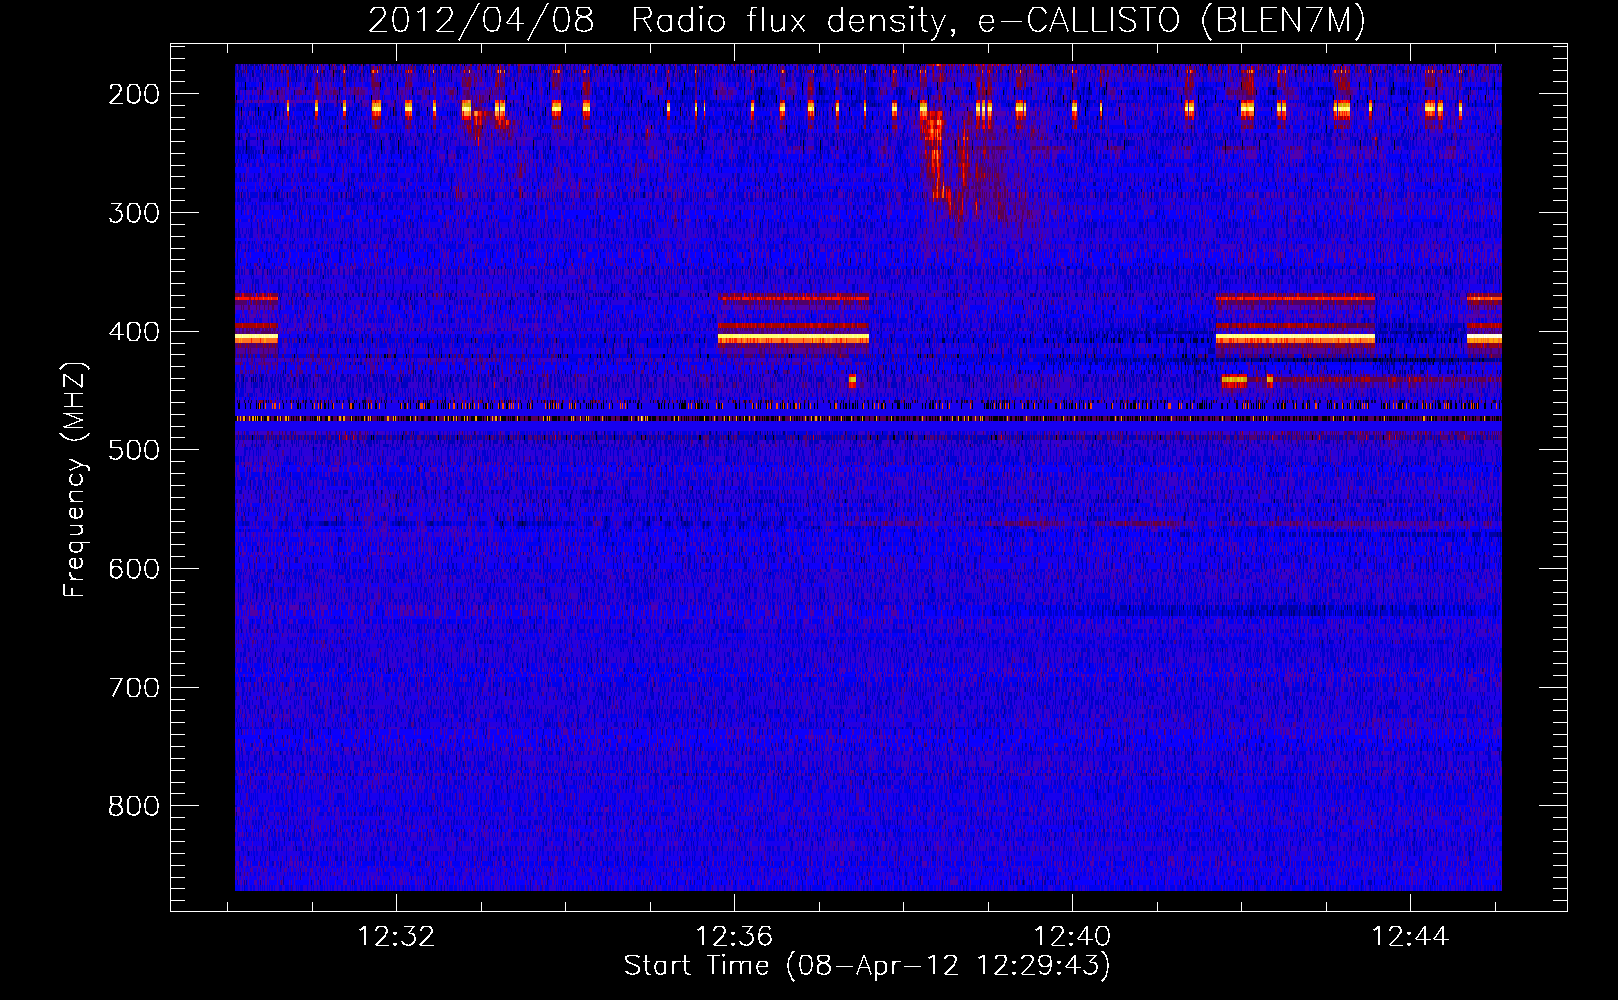Click the bright radio burst near 12:38
This screenshot has height=1000, width=1618.
pos(945,165)
